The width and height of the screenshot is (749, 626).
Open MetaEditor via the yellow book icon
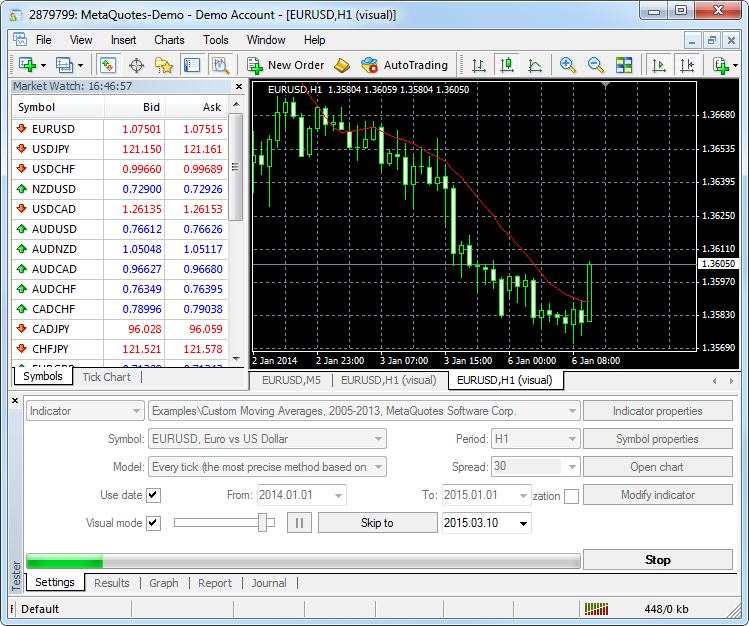coord(342,65)
